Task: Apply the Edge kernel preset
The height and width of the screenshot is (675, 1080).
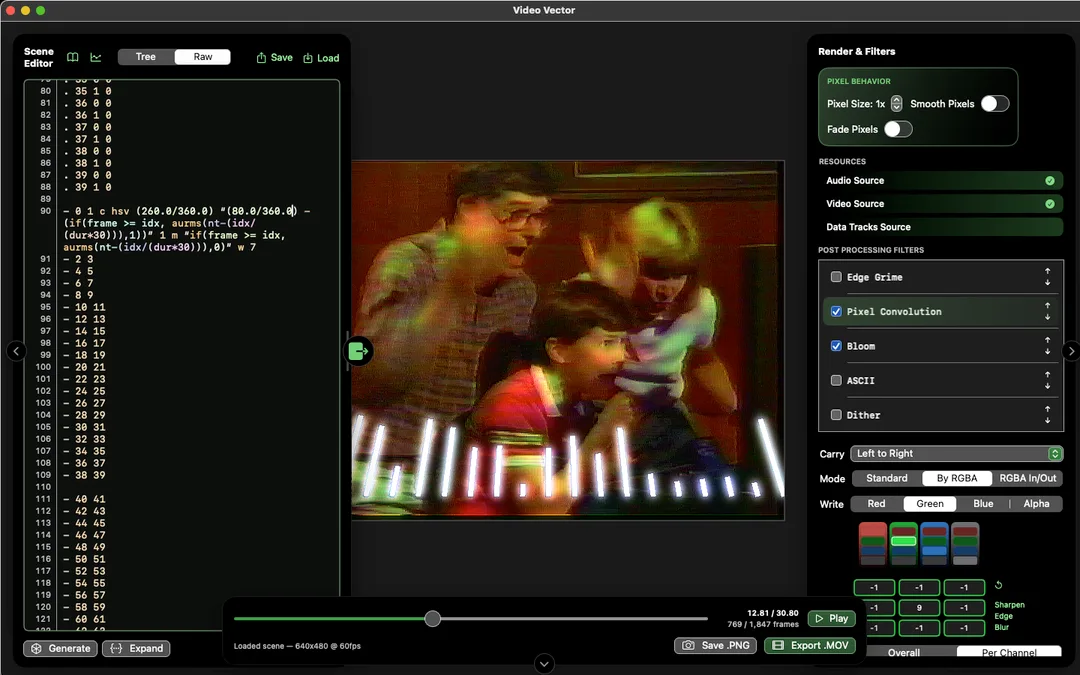Action: tap(1003, 616)
